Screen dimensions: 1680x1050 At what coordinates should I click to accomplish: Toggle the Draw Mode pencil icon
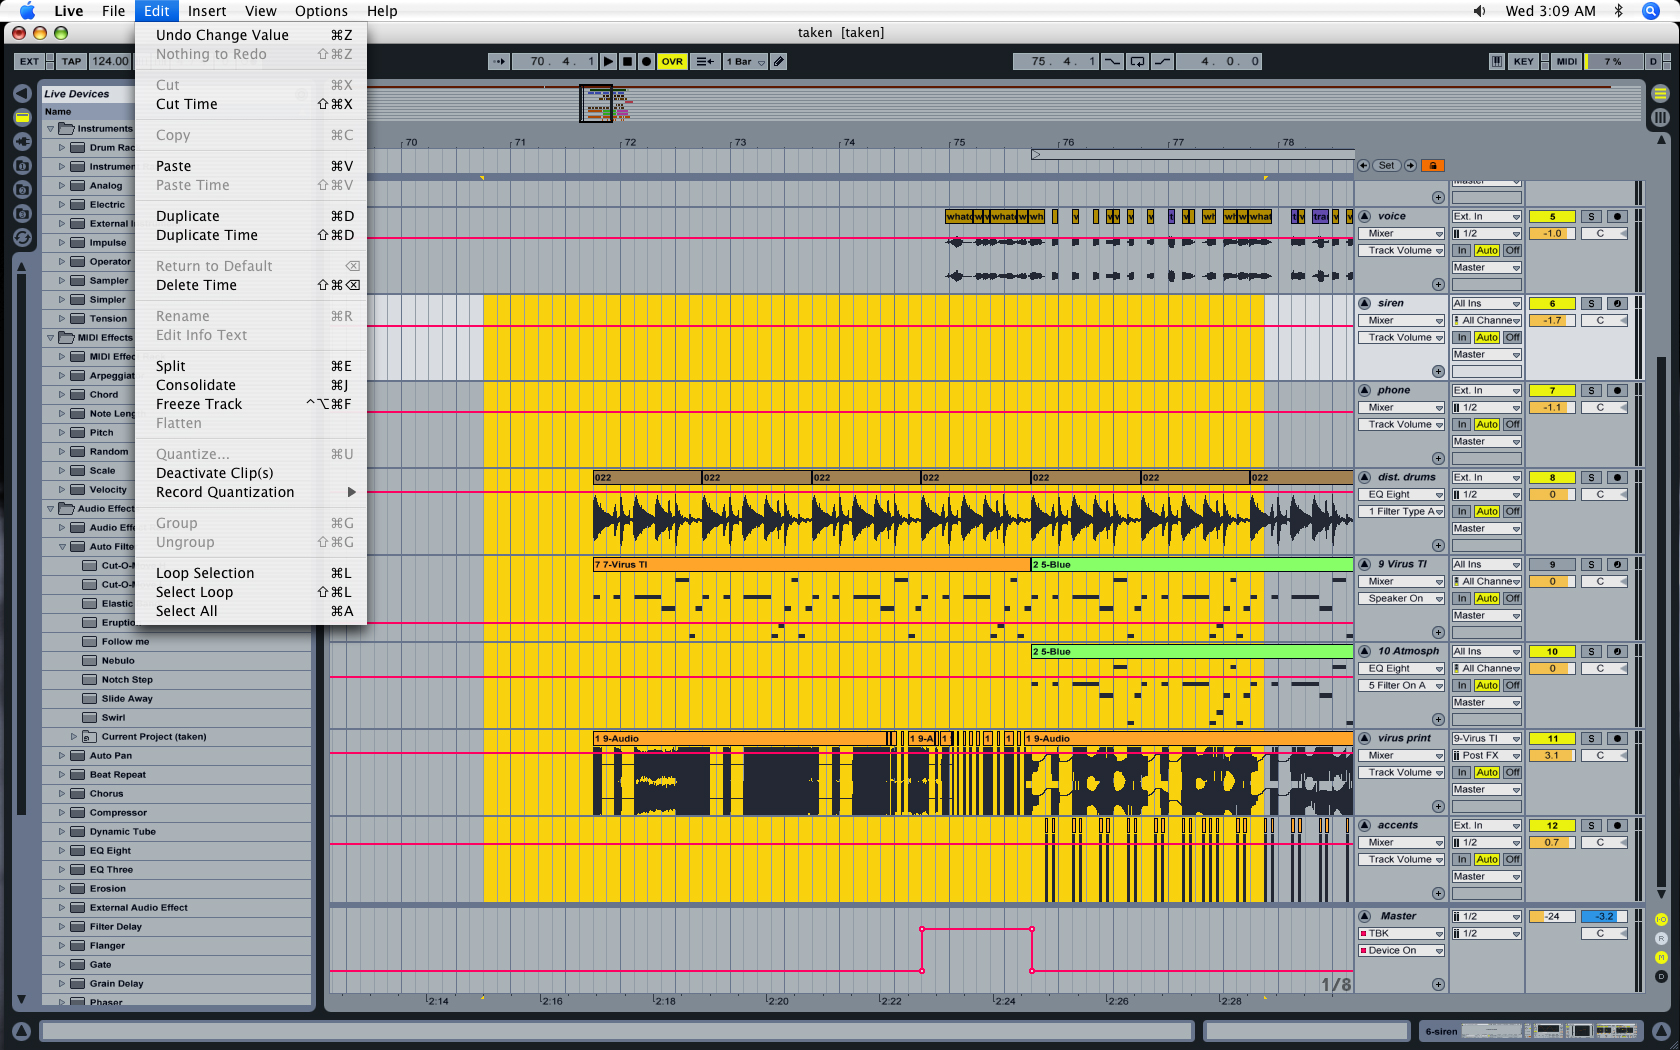[x=779, y=61]
